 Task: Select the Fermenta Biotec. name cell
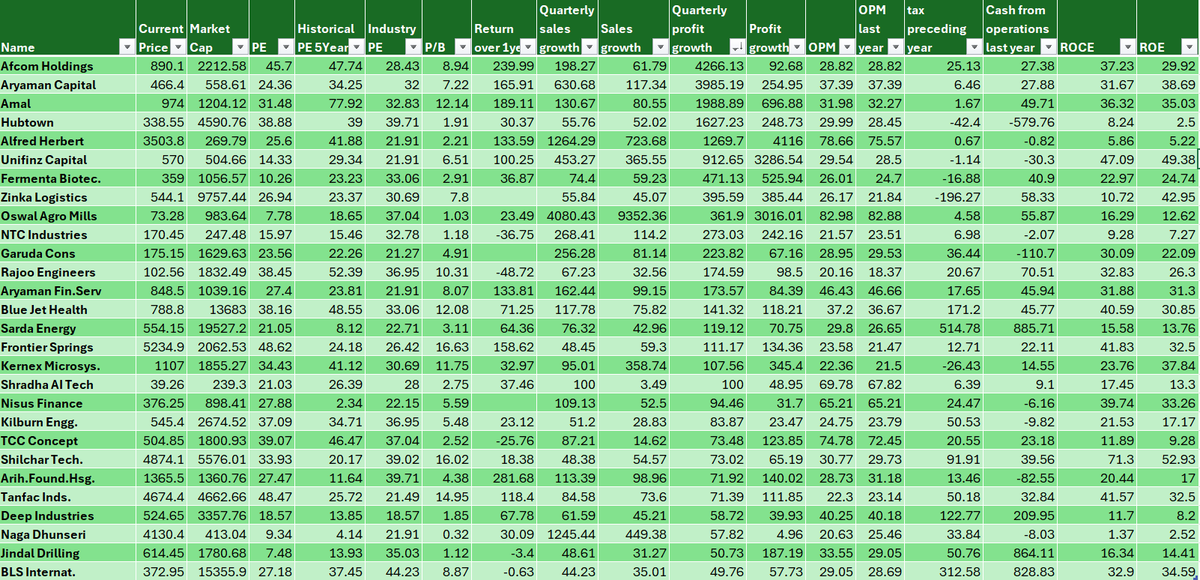point(68,178)
